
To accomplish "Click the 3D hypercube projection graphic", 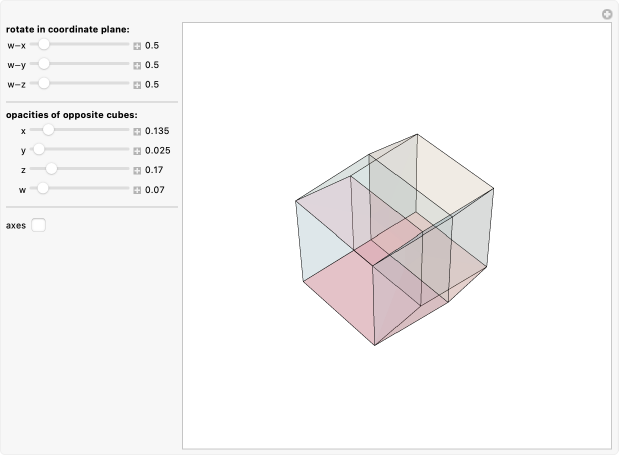I will (x=394, y=240).
